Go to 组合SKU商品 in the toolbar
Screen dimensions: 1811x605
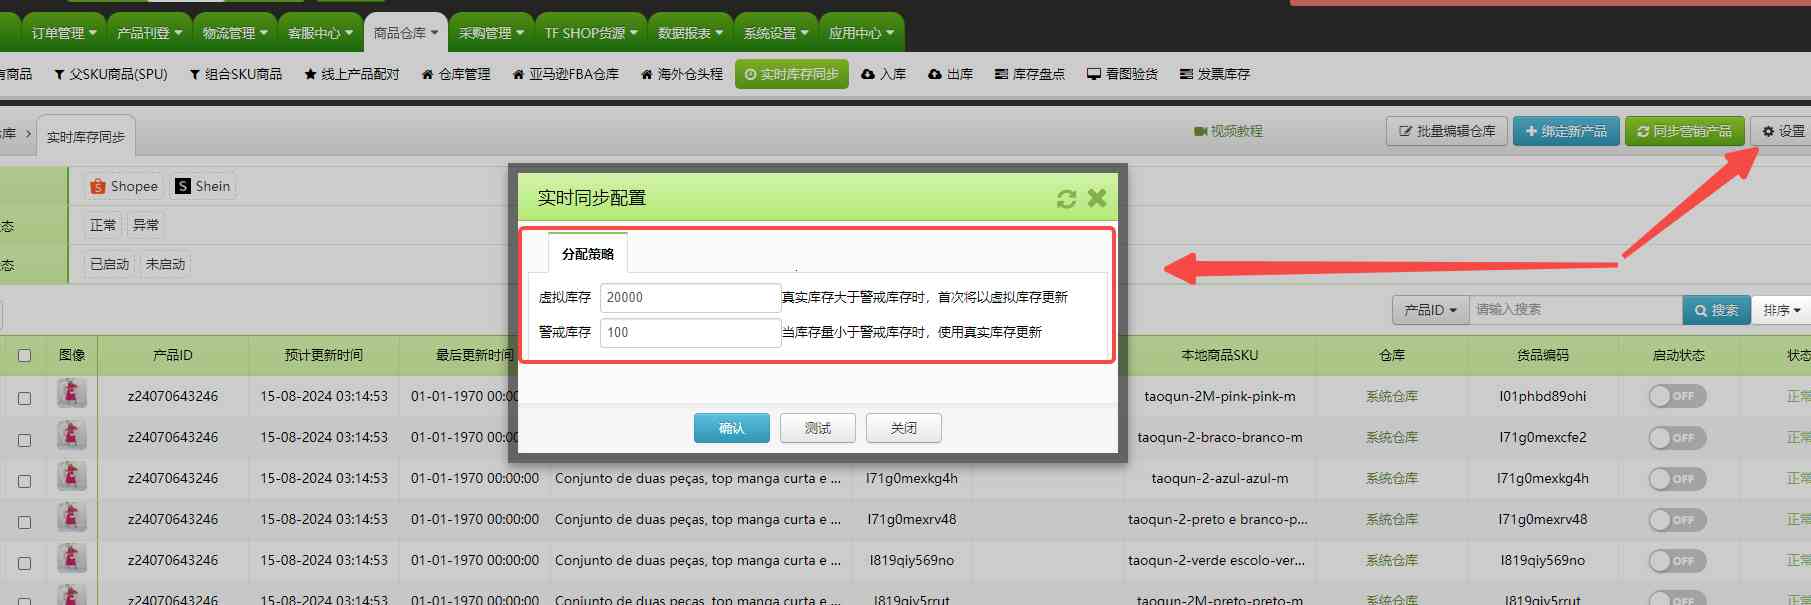pyautogui.click(x=236, y=74)
